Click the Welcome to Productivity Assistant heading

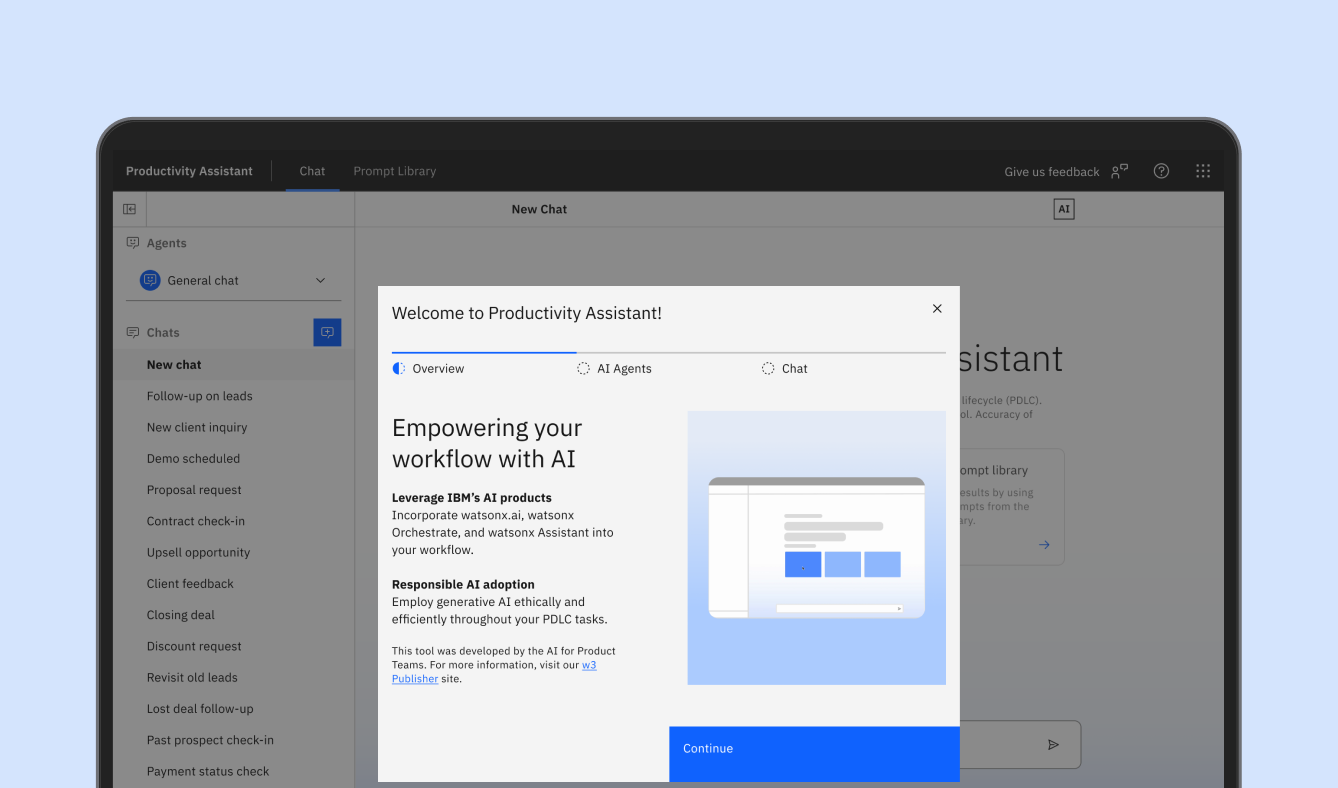click(527, 313)
